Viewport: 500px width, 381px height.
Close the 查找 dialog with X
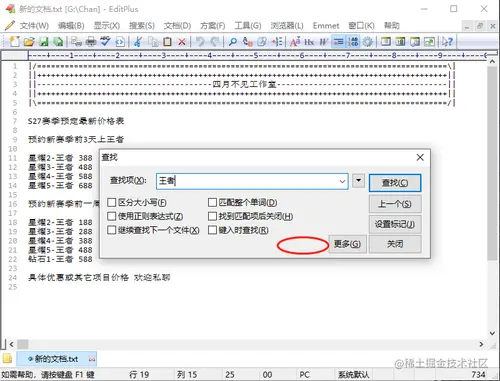tap(420, 157)
